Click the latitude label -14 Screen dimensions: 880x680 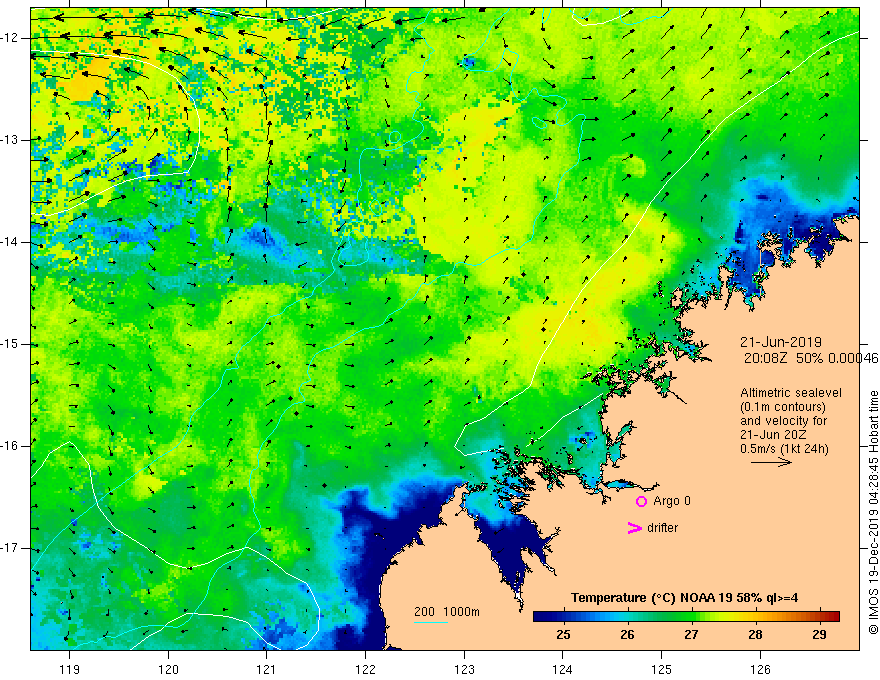(11, 242)
